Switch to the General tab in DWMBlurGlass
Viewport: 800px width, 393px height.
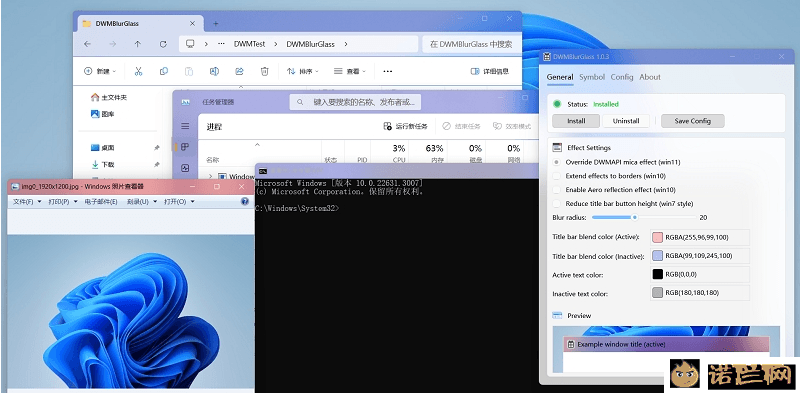[560, 77]
